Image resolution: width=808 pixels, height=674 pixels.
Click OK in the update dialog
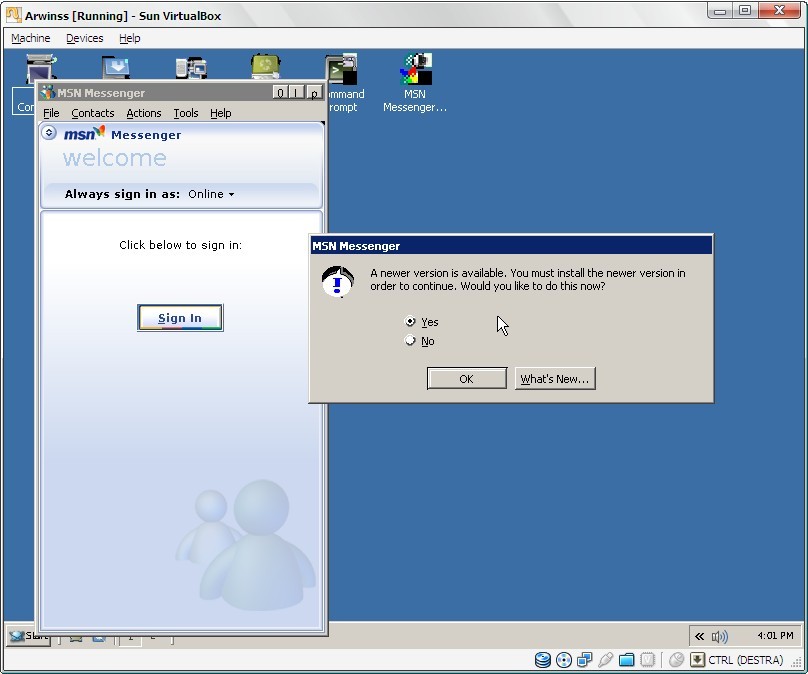(x=466, y=379)
